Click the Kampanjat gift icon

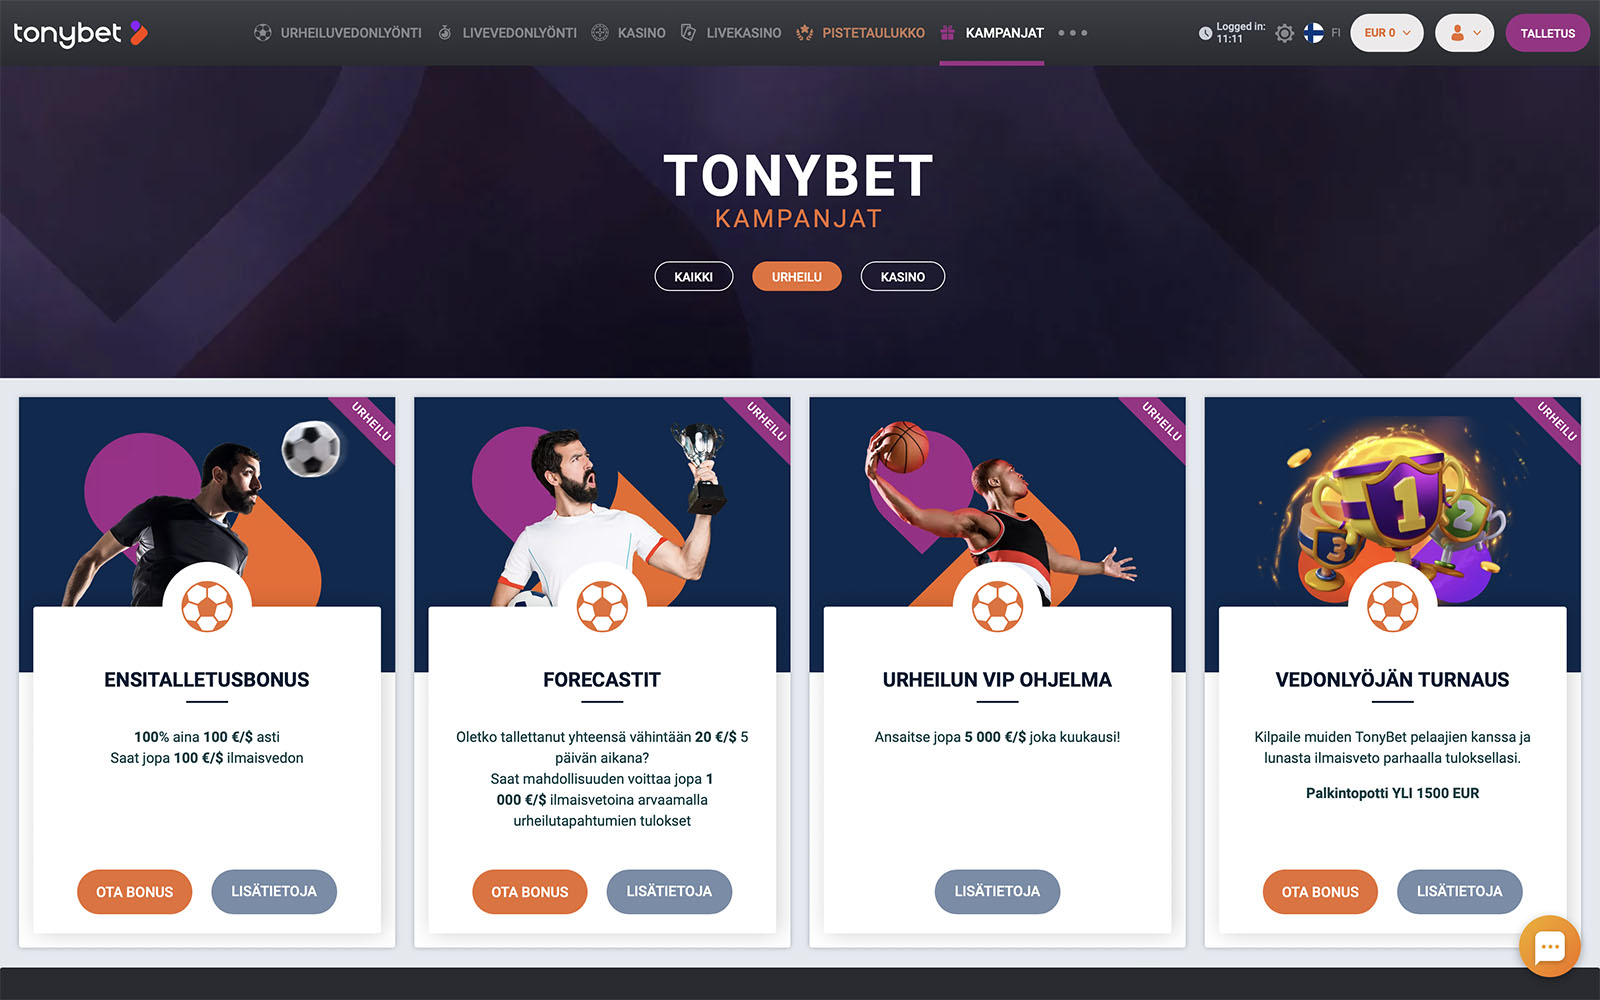coord(948,33)
